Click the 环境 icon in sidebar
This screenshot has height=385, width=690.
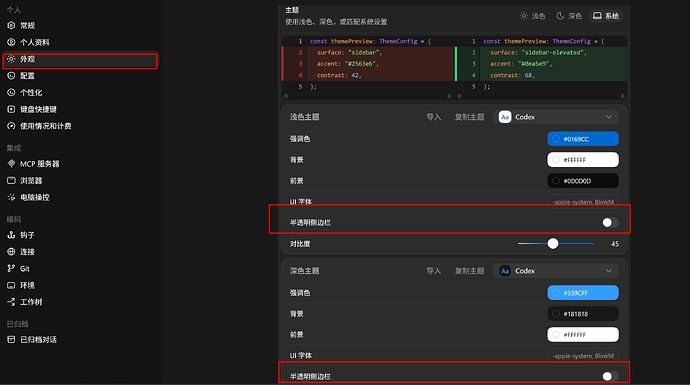coord(11,285)
